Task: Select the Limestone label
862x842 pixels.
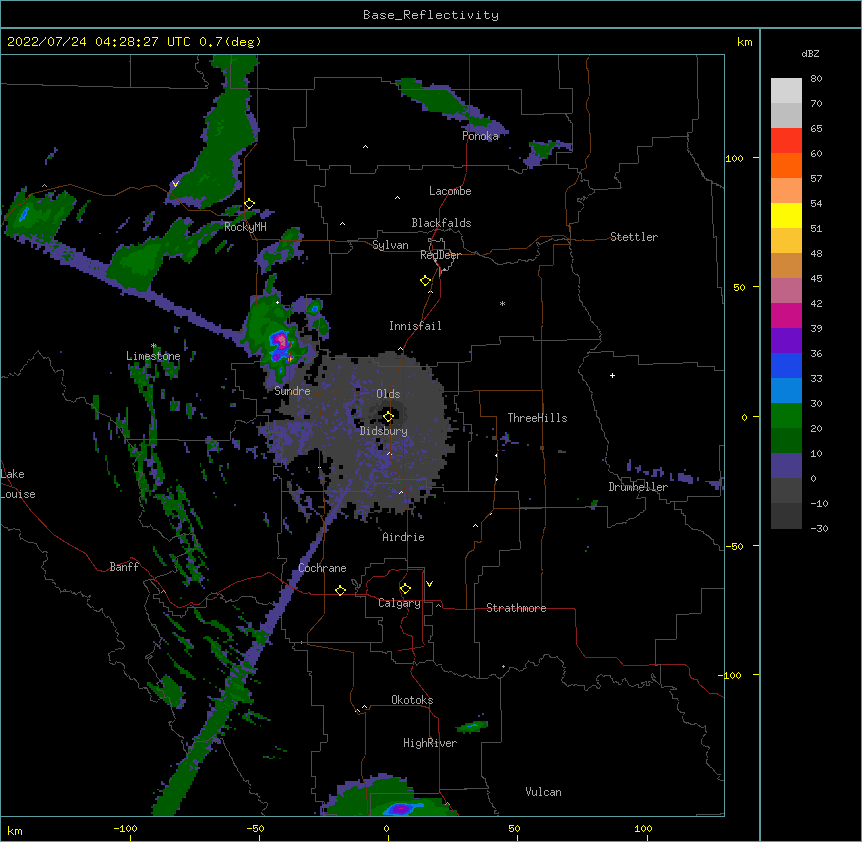Action: click(153, 356)
